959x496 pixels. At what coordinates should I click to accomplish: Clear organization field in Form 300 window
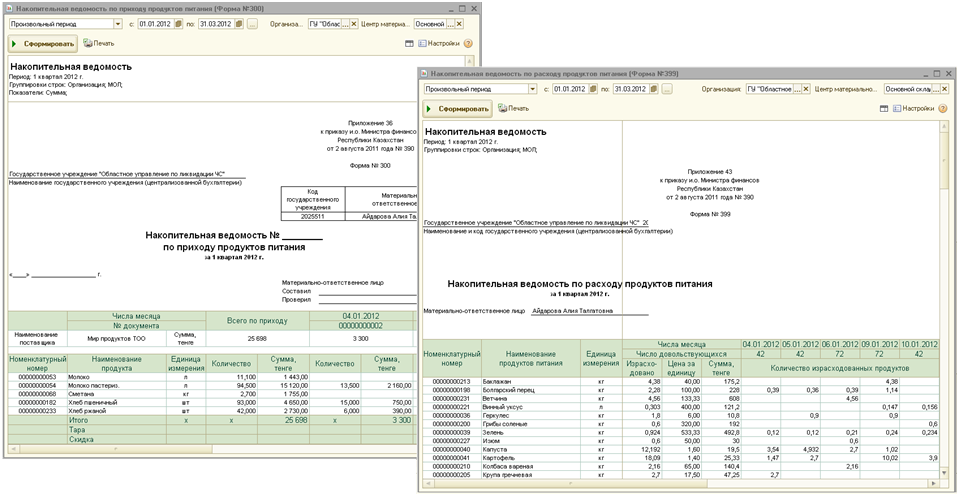tap(354, 23)
